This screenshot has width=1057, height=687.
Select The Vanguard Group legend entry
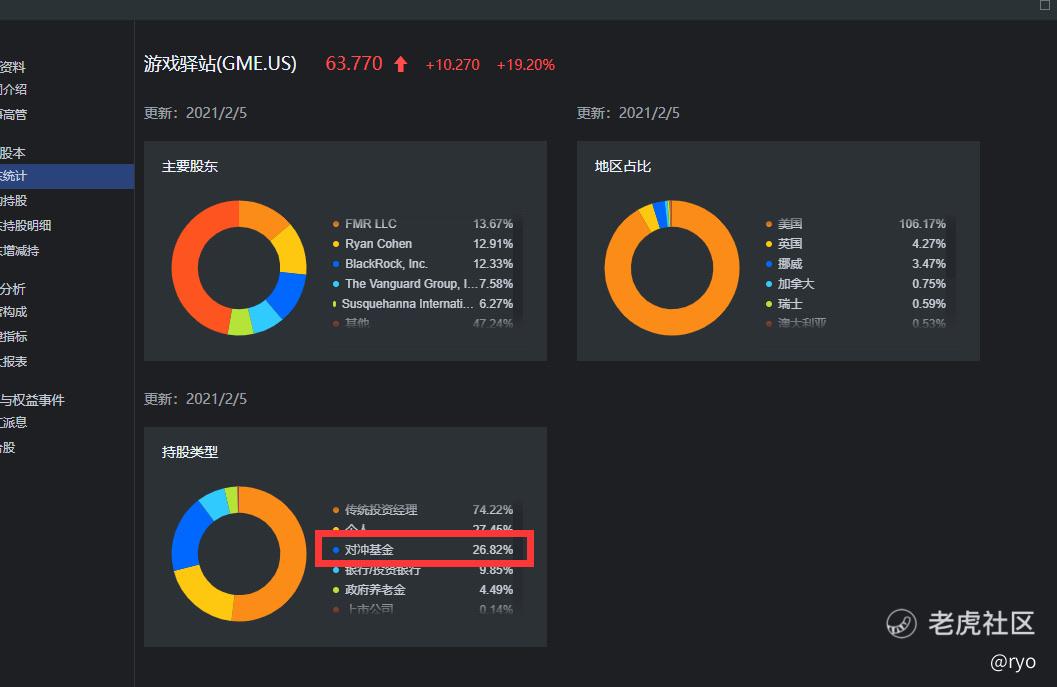click(x=411, y=284)
